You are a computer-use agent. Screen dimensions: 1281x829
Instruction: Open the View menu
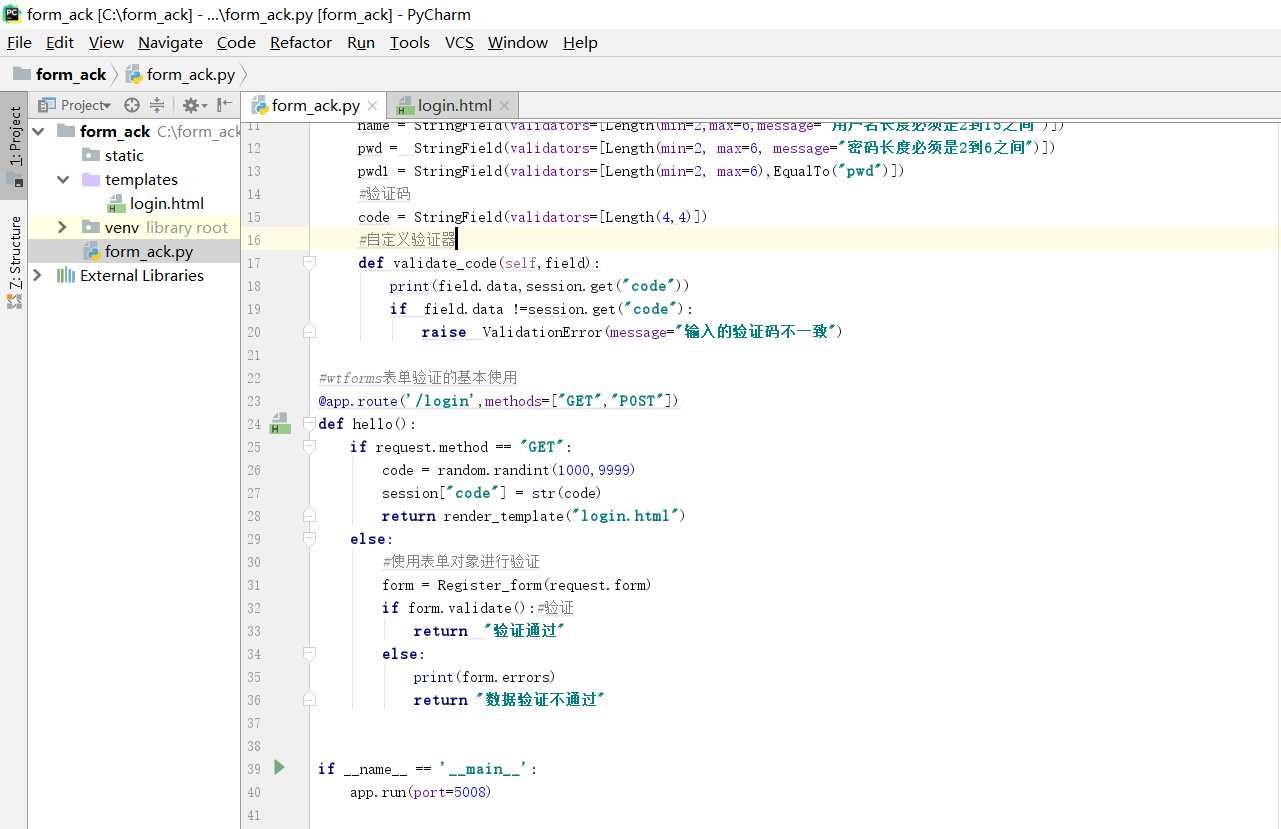[x=106, y=42]
